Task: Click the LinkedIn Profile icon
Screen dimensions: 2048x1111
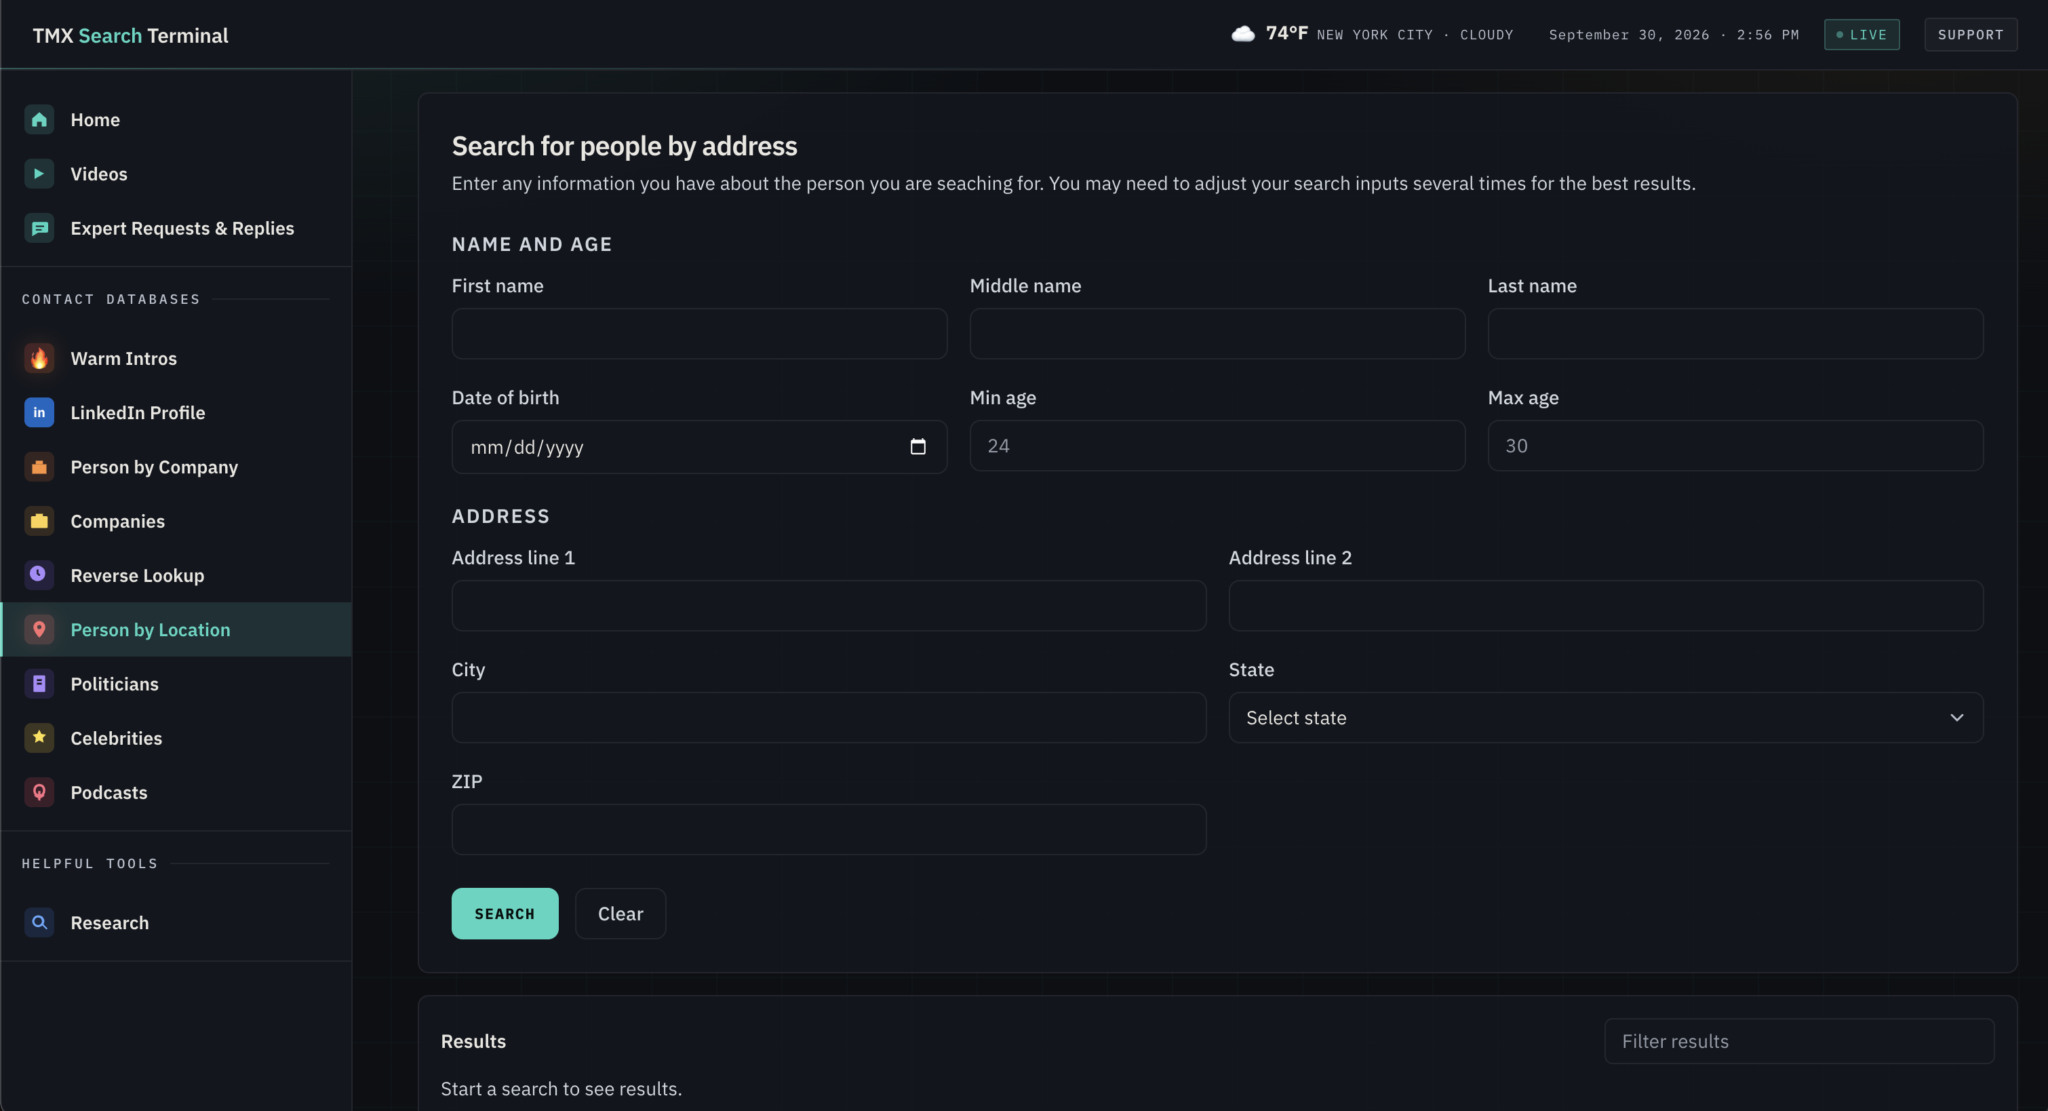Action: (x=39, y=412)
